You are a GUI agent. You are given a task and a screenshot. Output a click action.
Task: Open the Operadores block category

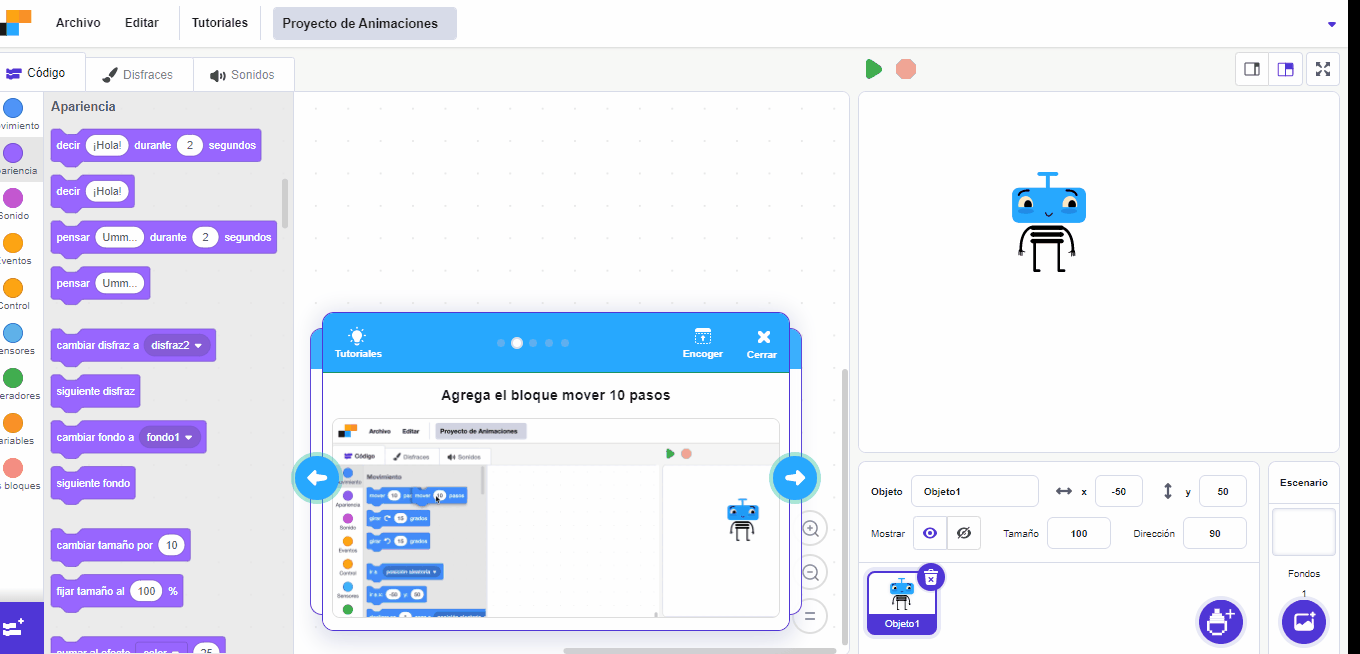(x=13, y=379)
